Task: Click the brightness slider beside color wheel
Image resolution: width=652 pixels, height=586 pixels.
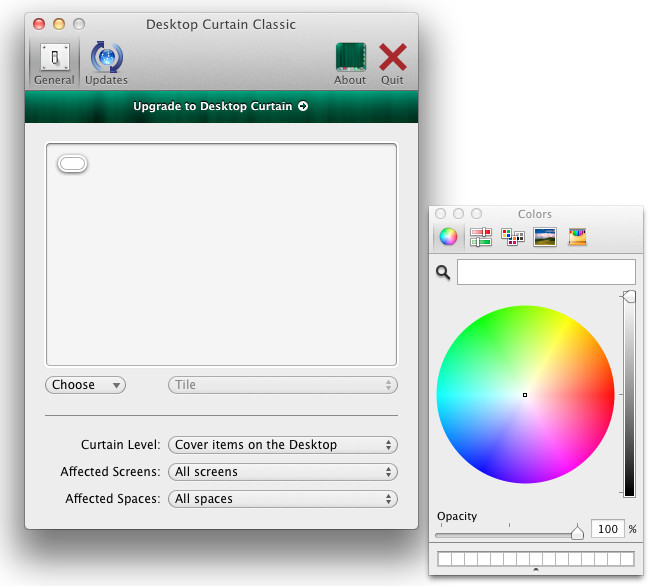Action: tap(629, 395)
